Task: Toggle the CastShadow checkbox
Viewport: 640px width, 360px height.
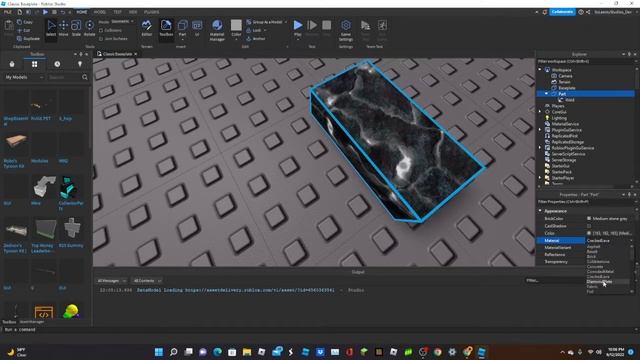Action: [589, 226]
